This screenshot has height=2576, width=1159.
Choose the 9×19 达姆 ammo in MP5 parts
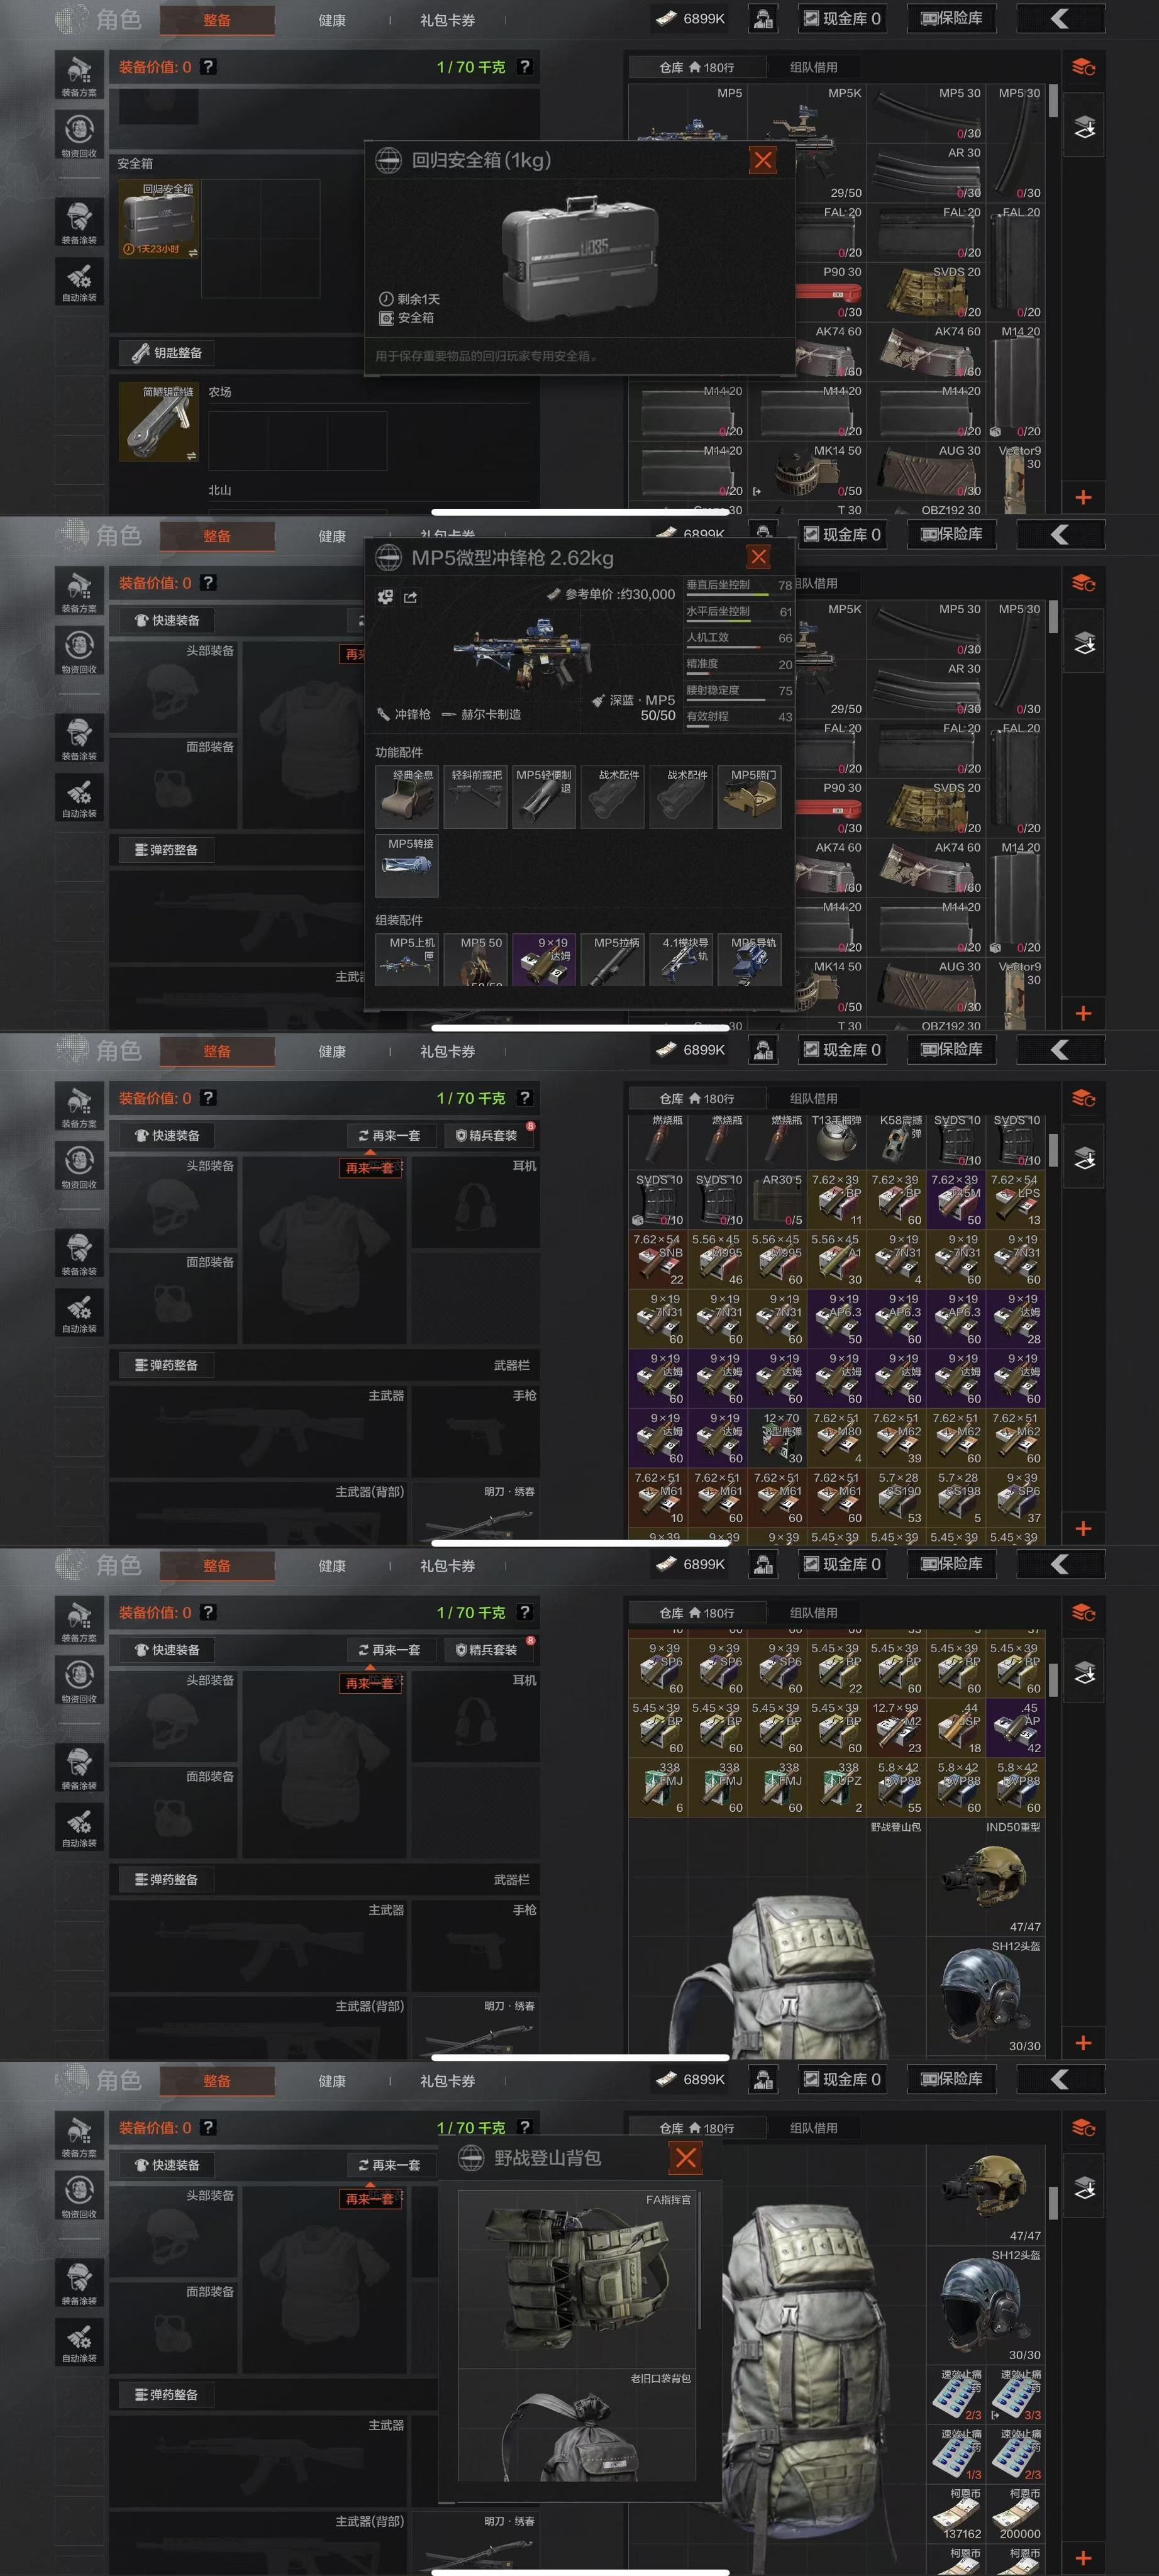[x=544, y=960]
